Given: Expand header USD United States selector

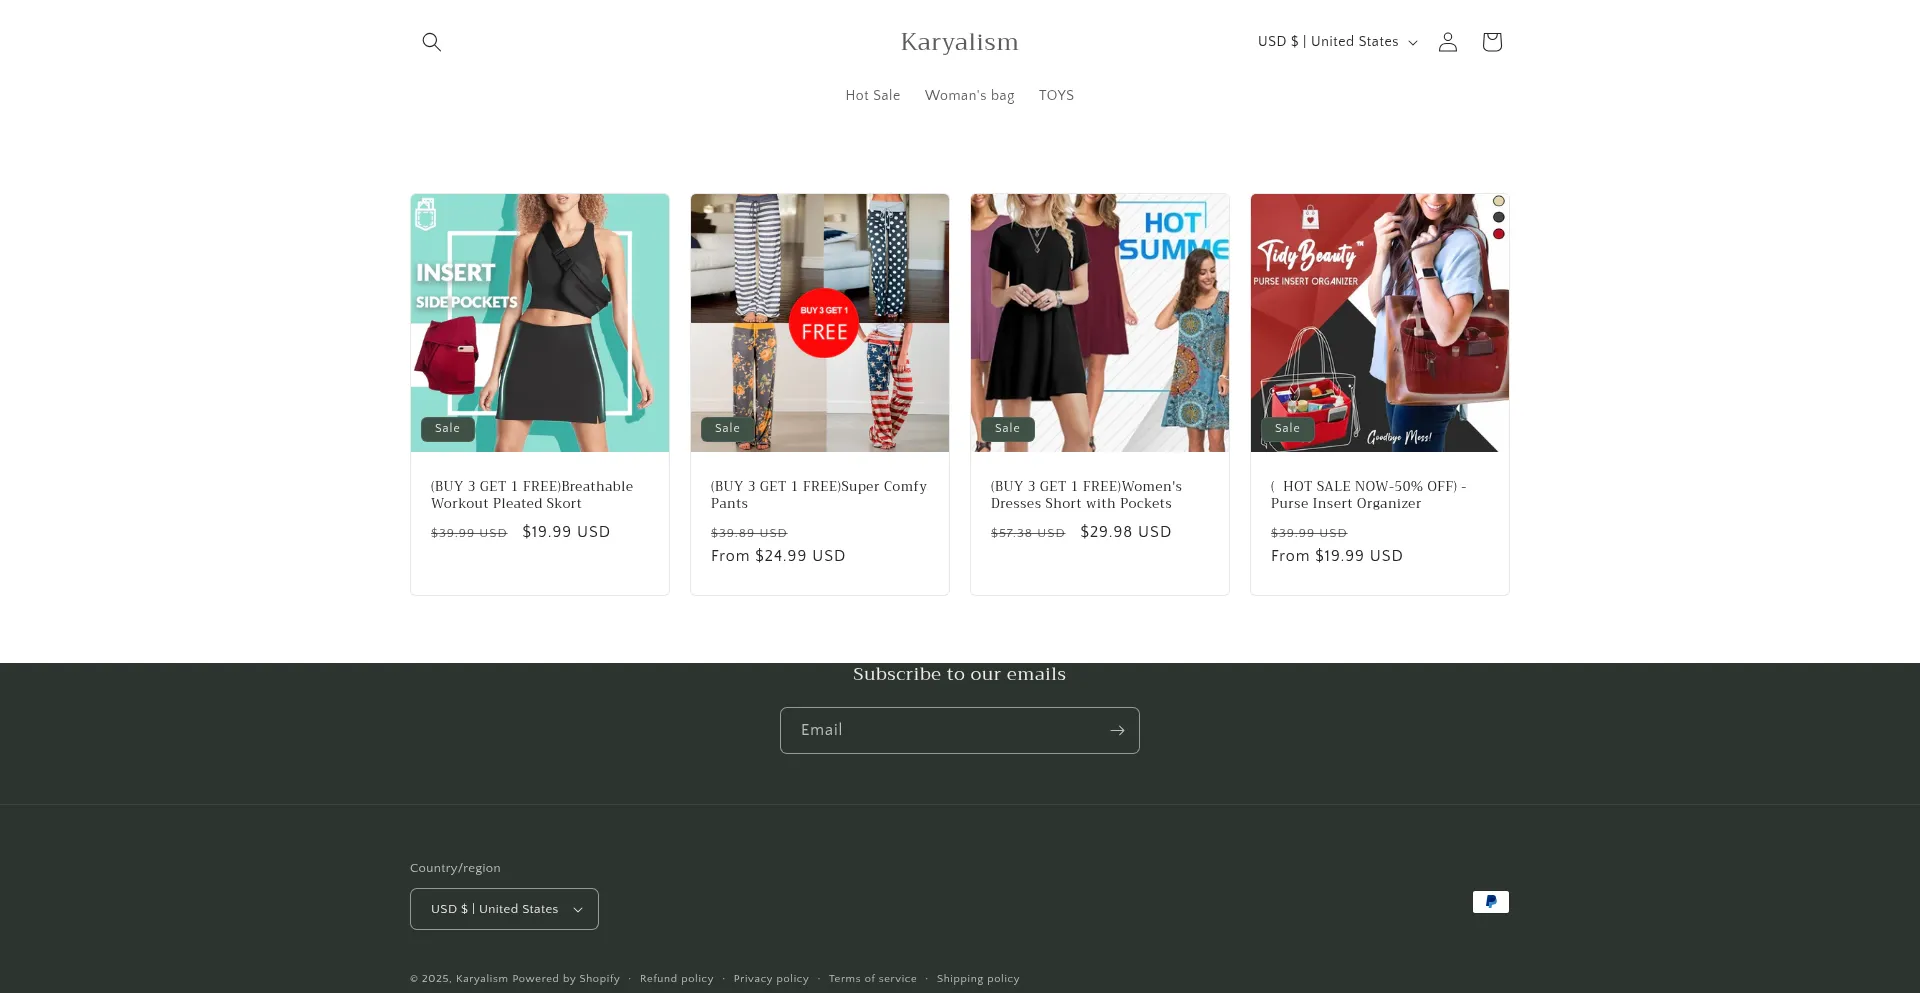Looking at the screenshot, I should point(1337,42).
